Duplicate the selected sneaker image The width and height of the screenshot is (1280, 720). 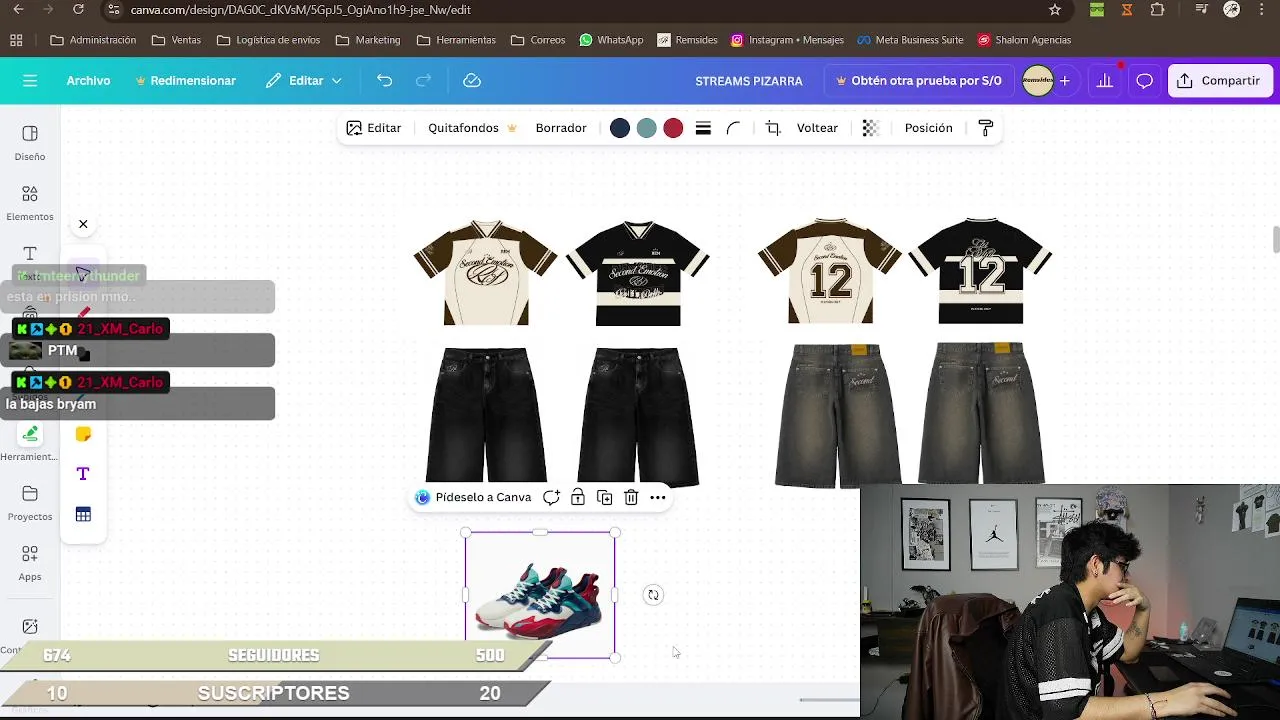pos(604,497)
